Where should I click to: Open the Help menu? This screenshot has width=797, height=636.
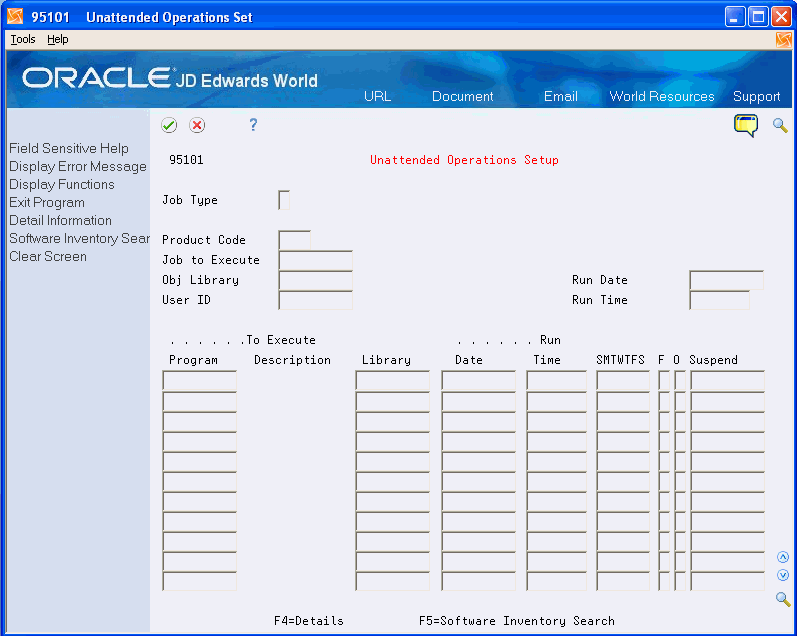(x=57, y=40)
